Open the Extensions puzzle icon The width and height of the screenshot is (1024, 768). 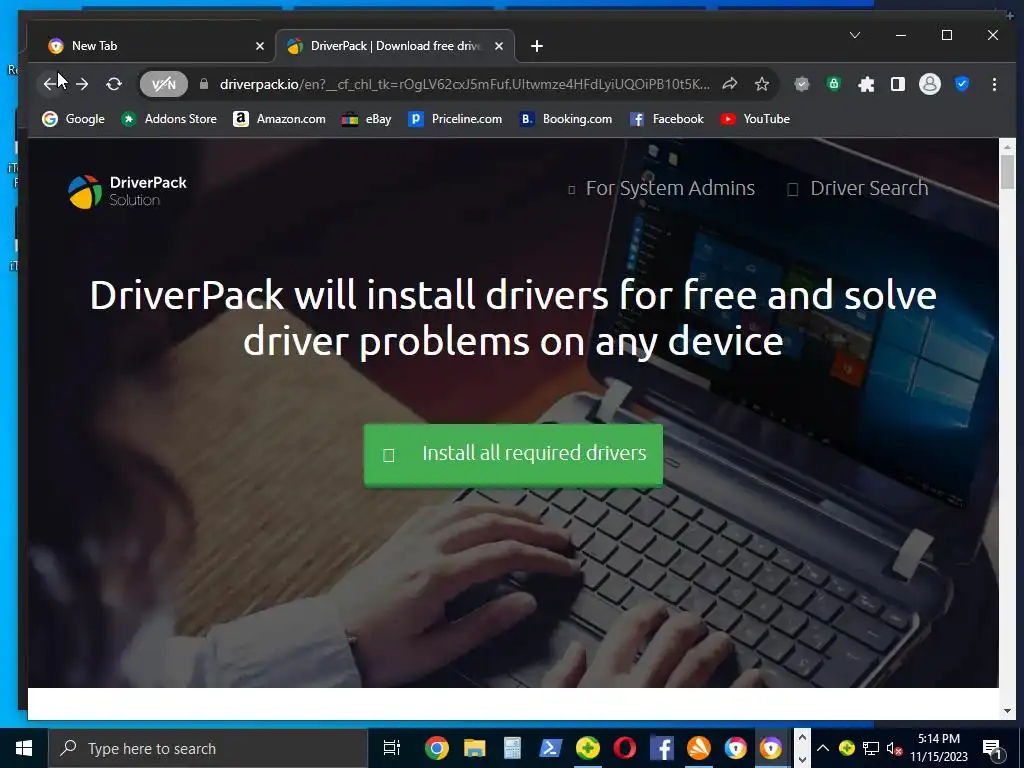tap(866, 84)
